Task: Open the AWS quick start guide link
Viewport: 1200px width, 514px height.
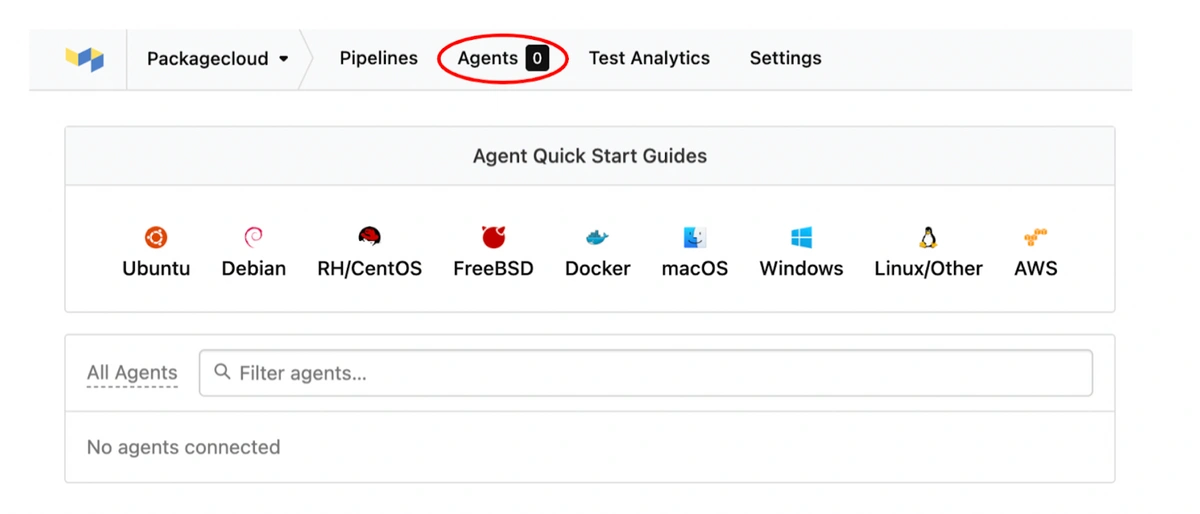Action: [x=1036, y=268]
